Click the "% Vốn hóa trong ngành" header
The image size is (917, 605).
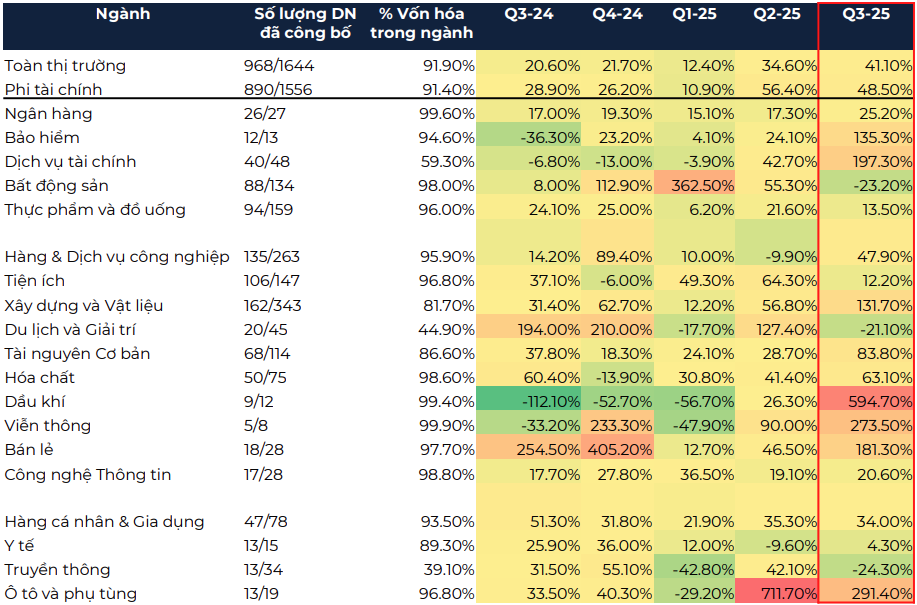click(x=421, y=23)
